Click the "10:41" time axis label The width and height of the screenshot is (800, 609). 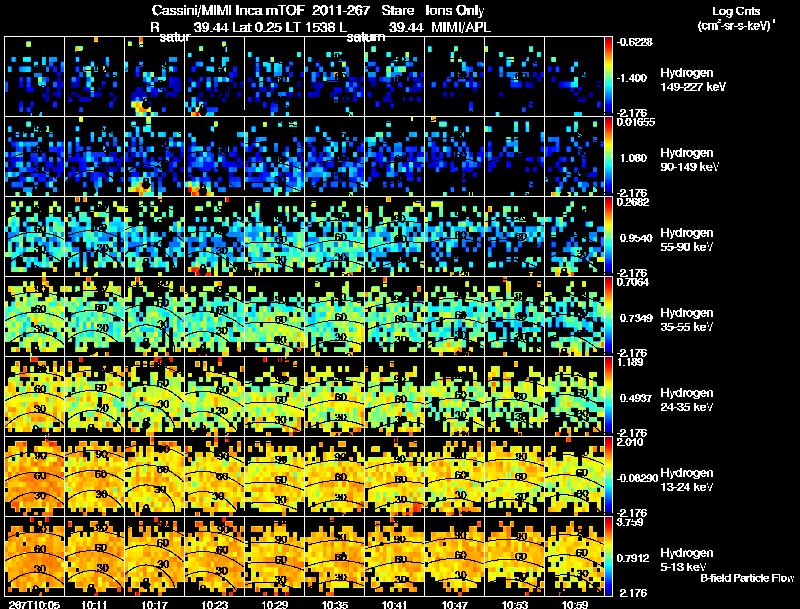[x=394, y=604]
